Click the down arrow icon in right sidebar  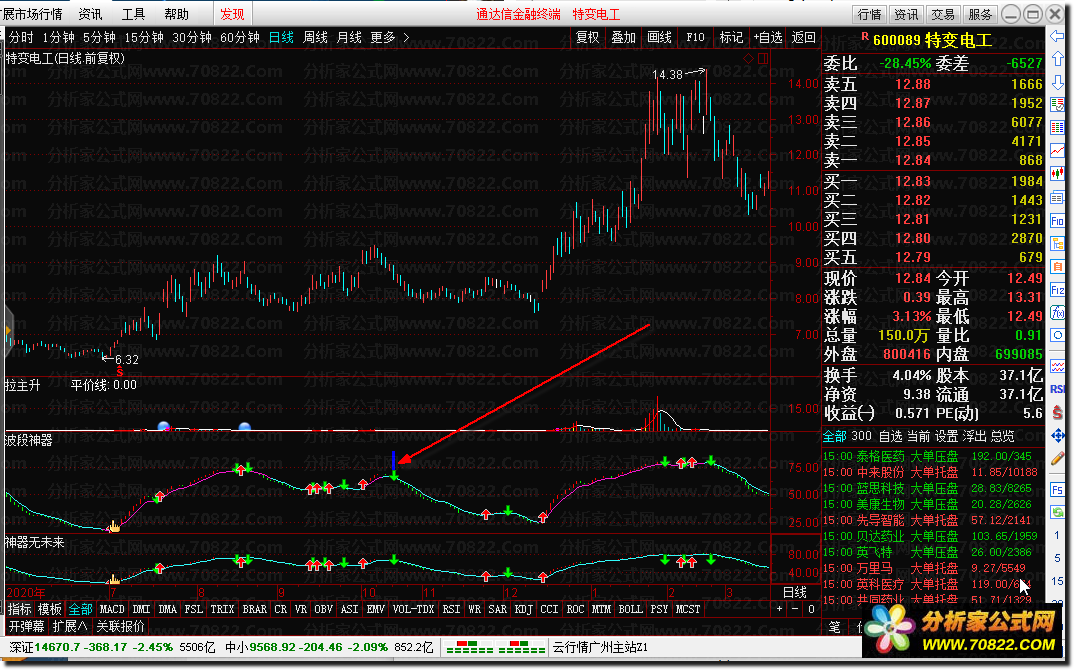click(1056, 81)
